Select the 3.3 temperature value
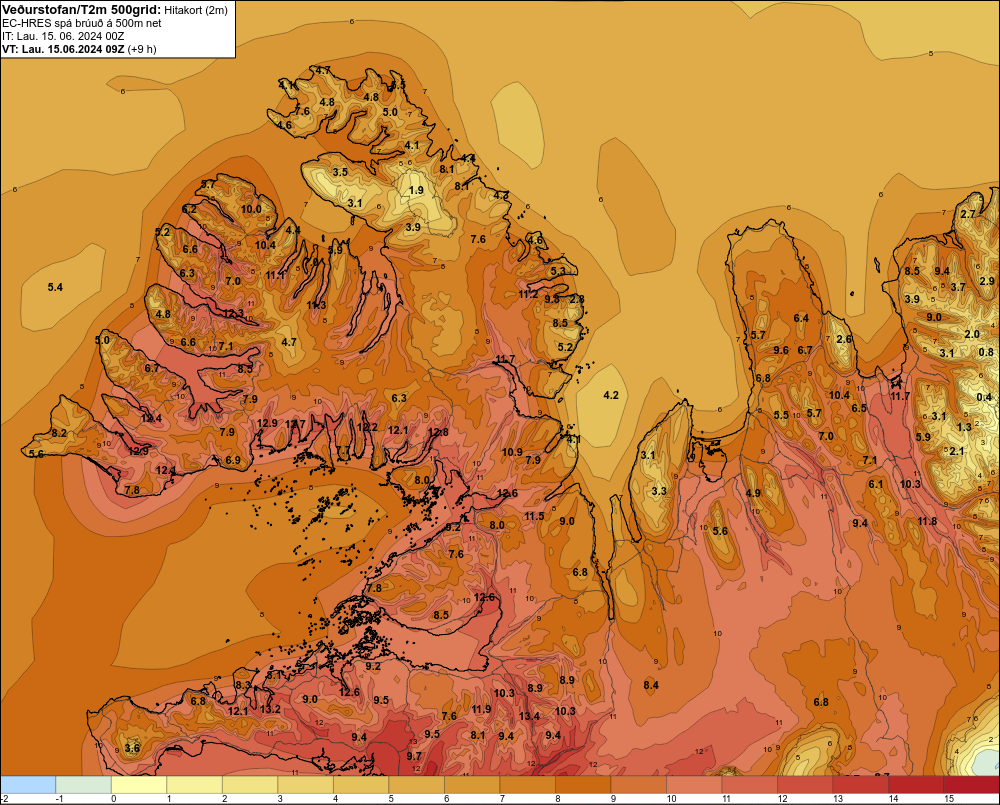1000x805 pixels. pyautogui.click(x=659, y=491)
